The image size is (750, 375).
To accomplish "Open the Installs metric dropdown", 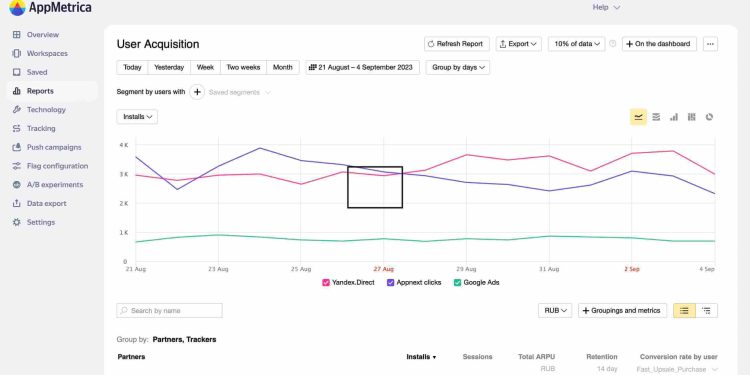I will coord(137,117).
